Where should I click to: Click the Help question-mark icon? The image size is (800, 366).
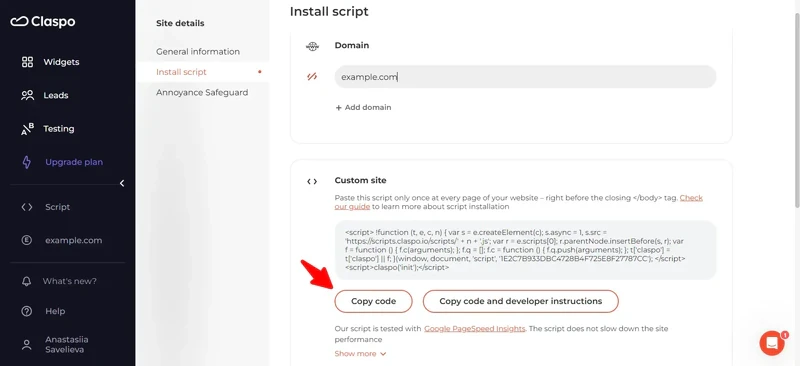click(27, 311)
